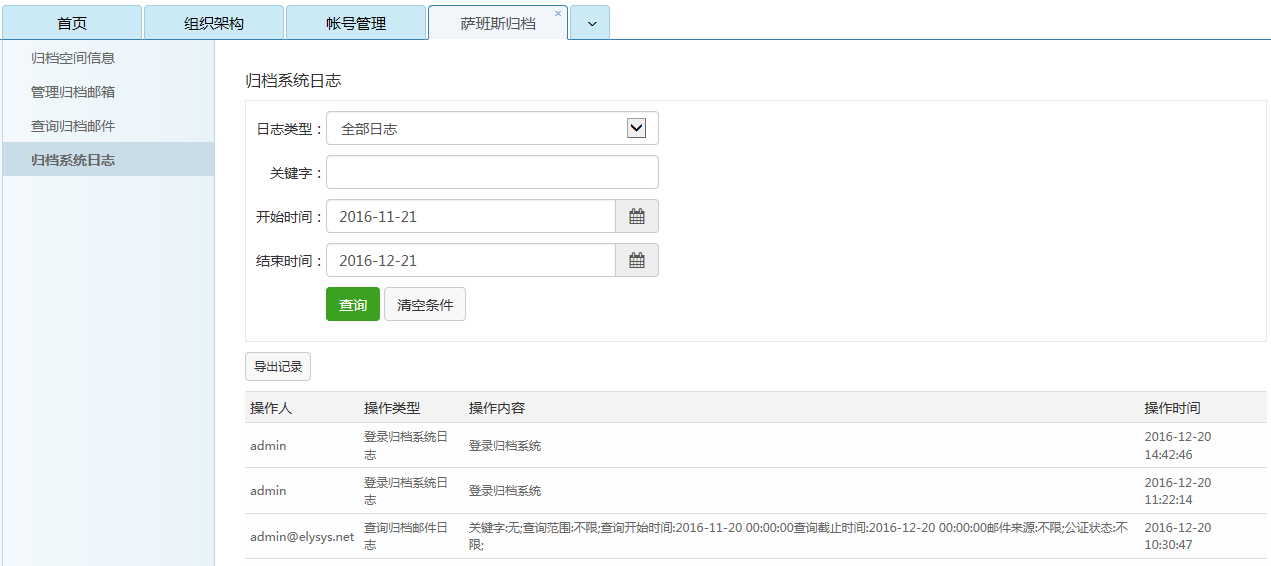The width and height of the screenshot is (1271, 566).
Task: Click the 结束时间 date field
Action: click(x=470, y=261)
